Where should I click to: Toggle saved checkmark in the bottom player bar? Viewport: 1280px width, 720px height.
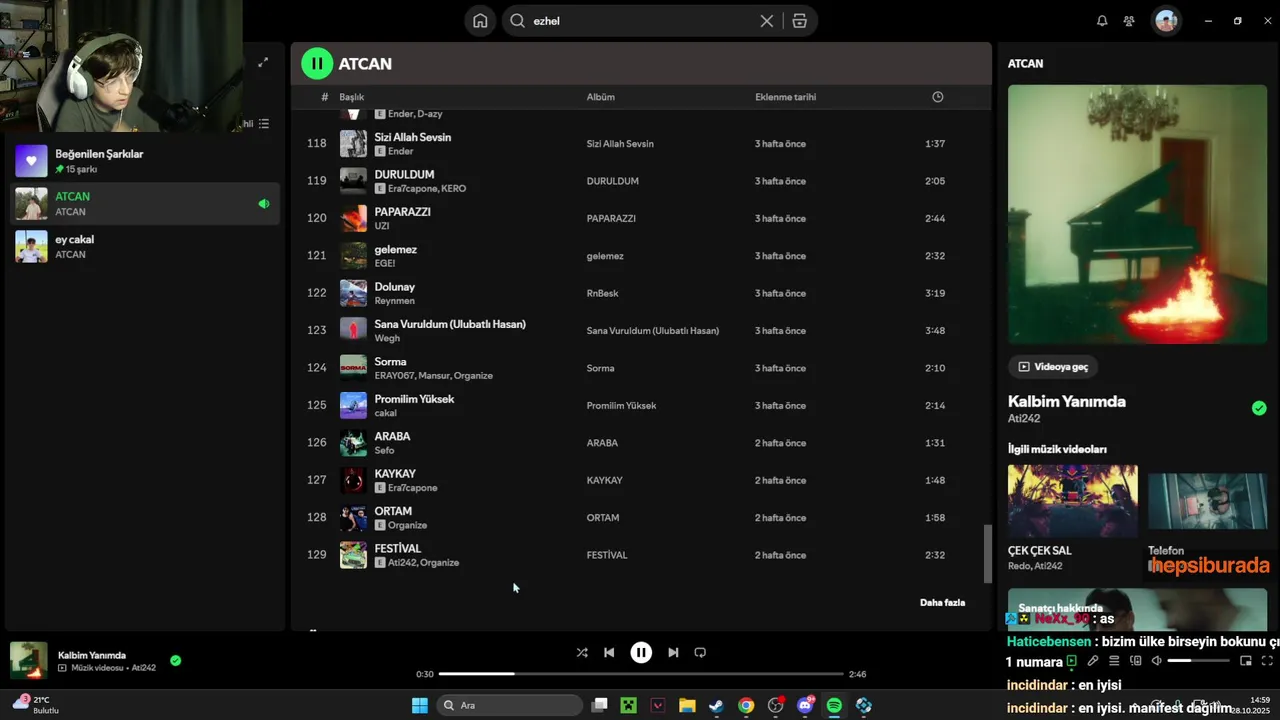click(176, 661)
